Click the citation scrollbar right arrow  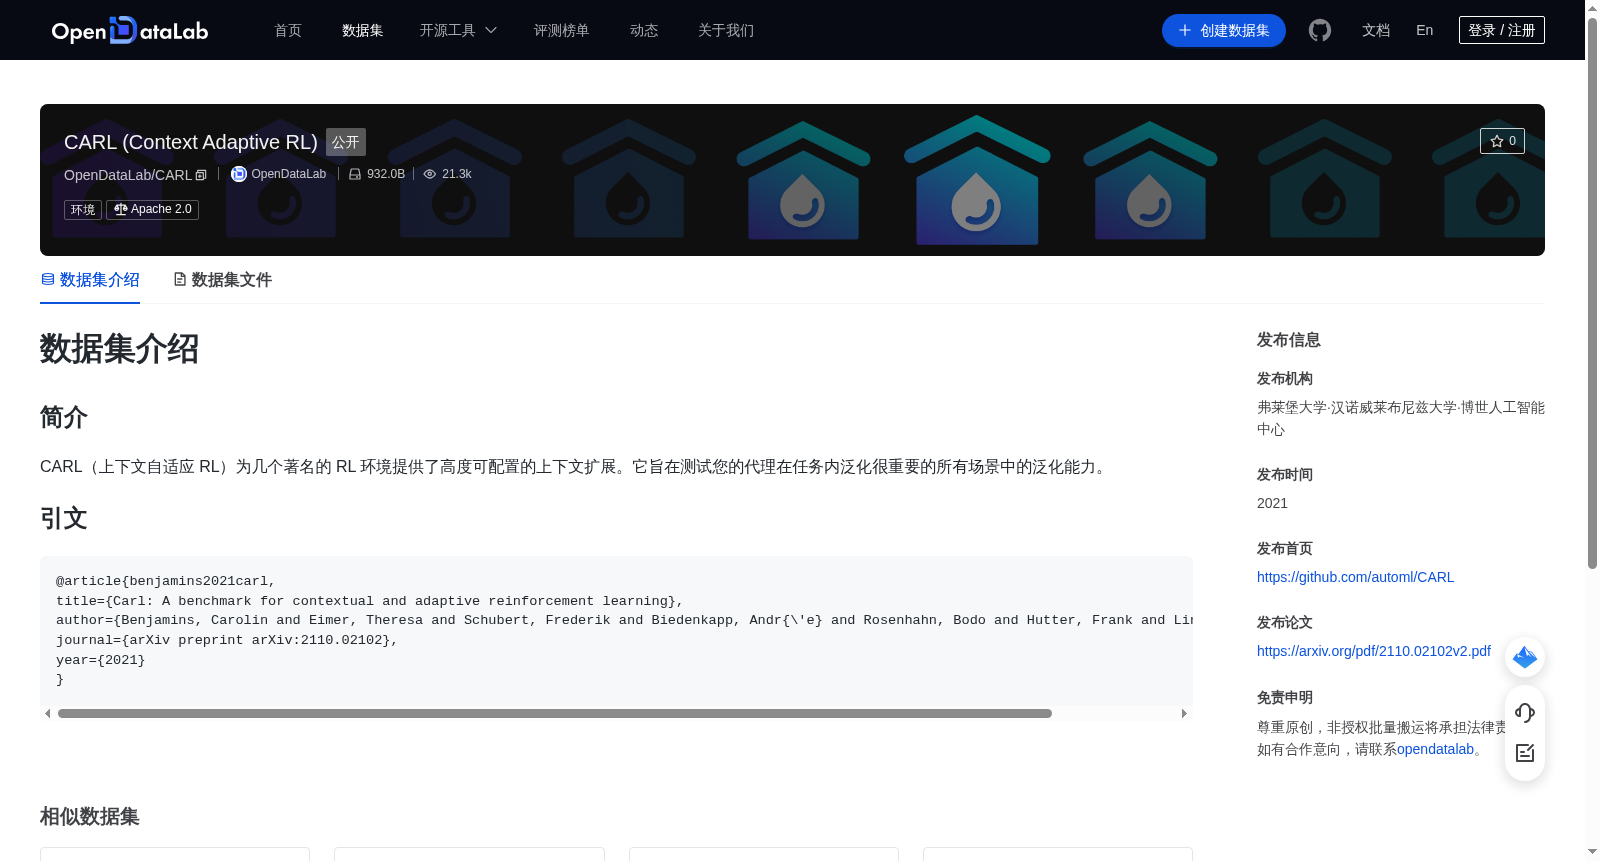point(1184,713)
